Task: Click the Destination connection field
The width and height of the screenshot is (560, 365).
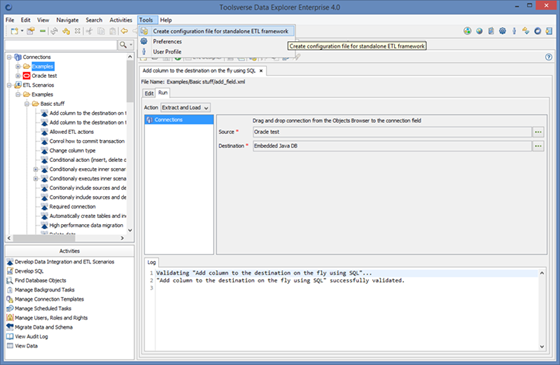Action: pyautogui.click(x=392, y=146)
